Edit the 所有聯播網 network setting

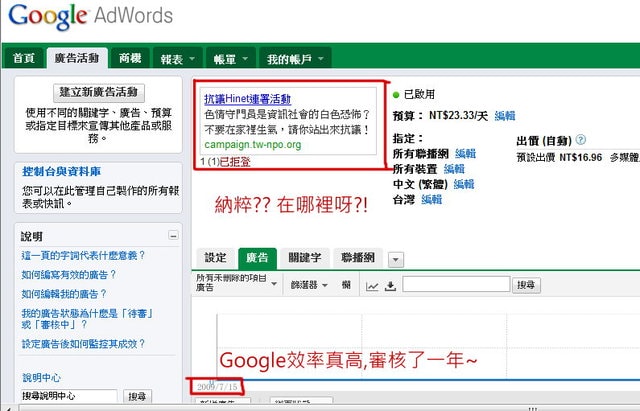point(465,154)
